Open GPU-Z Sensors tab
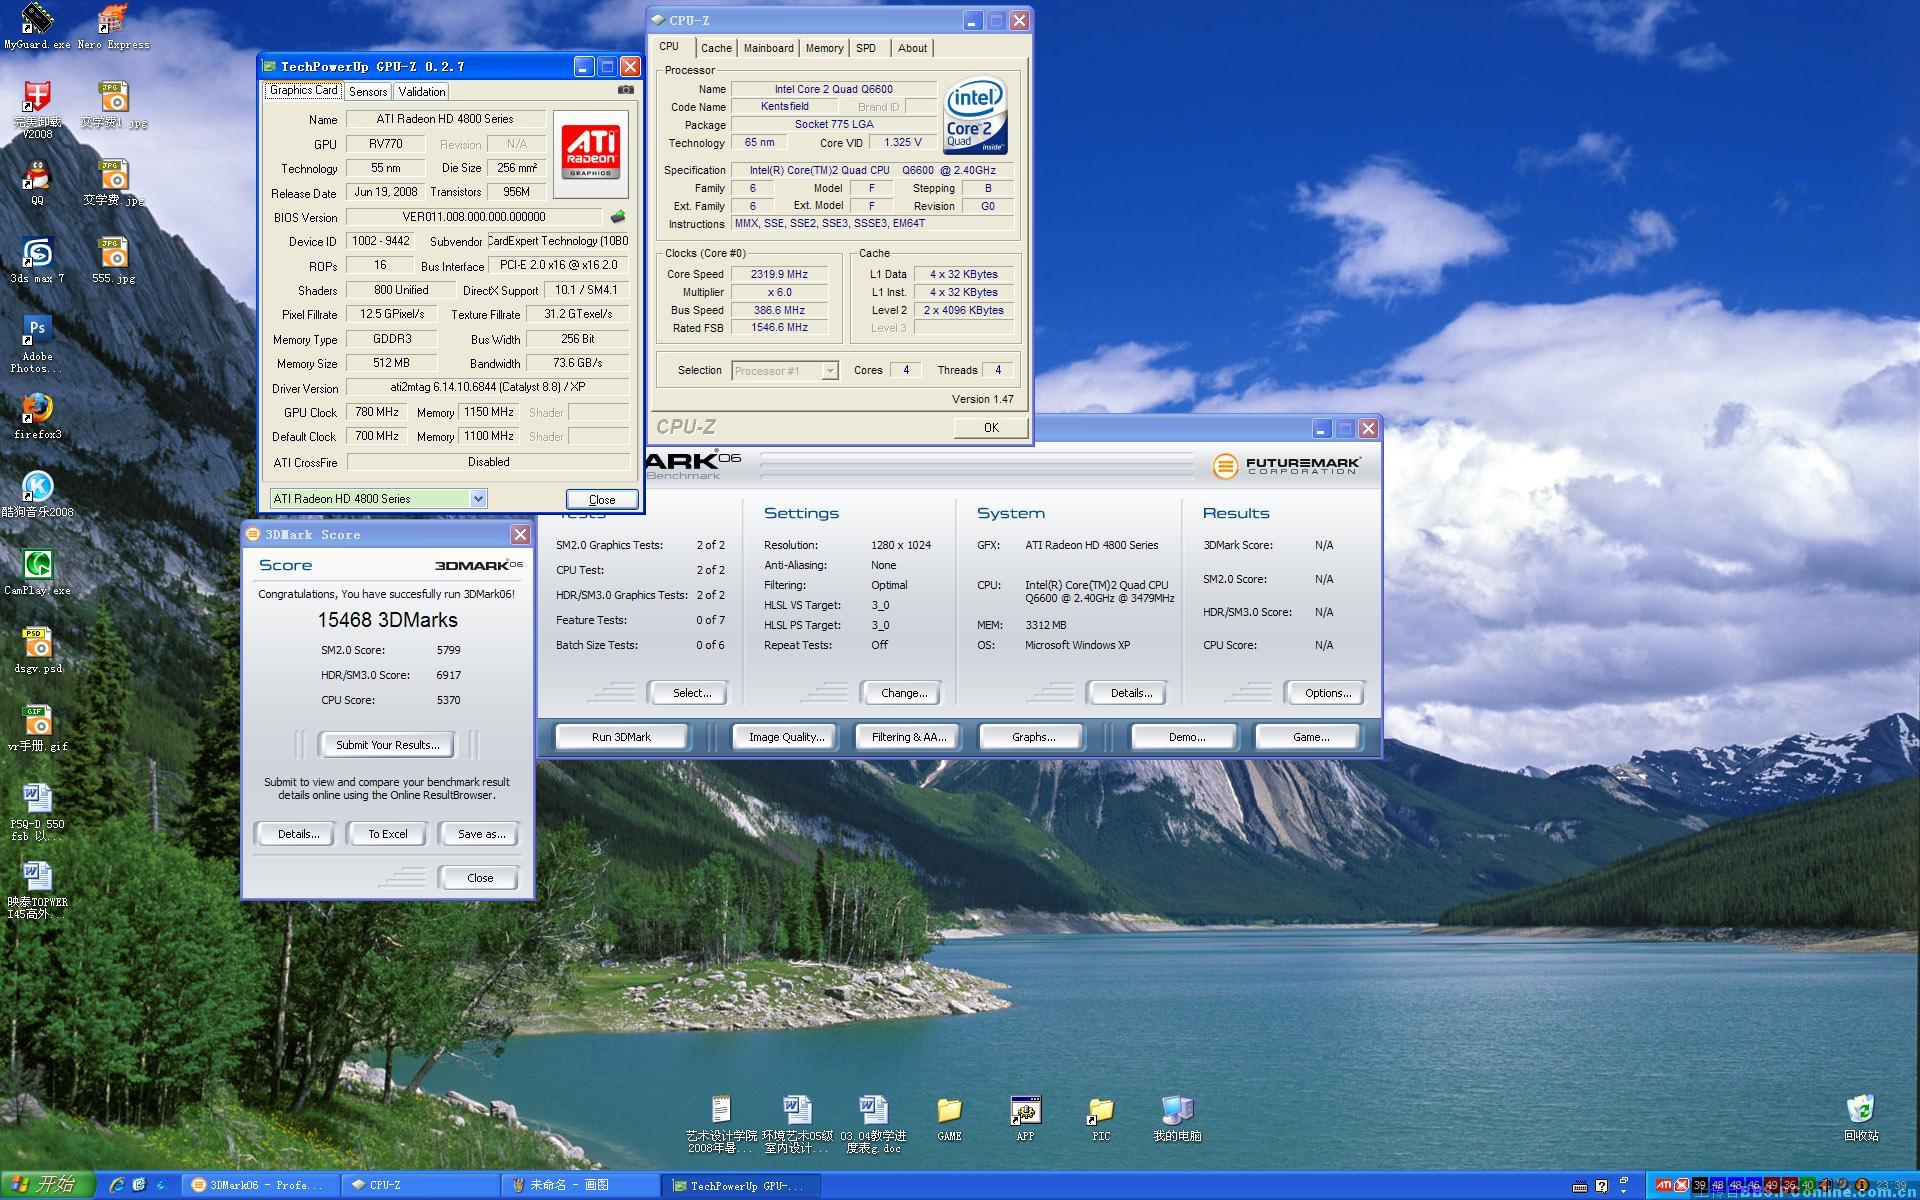Screen dimensions: 1920x1200 coord(368,91)
